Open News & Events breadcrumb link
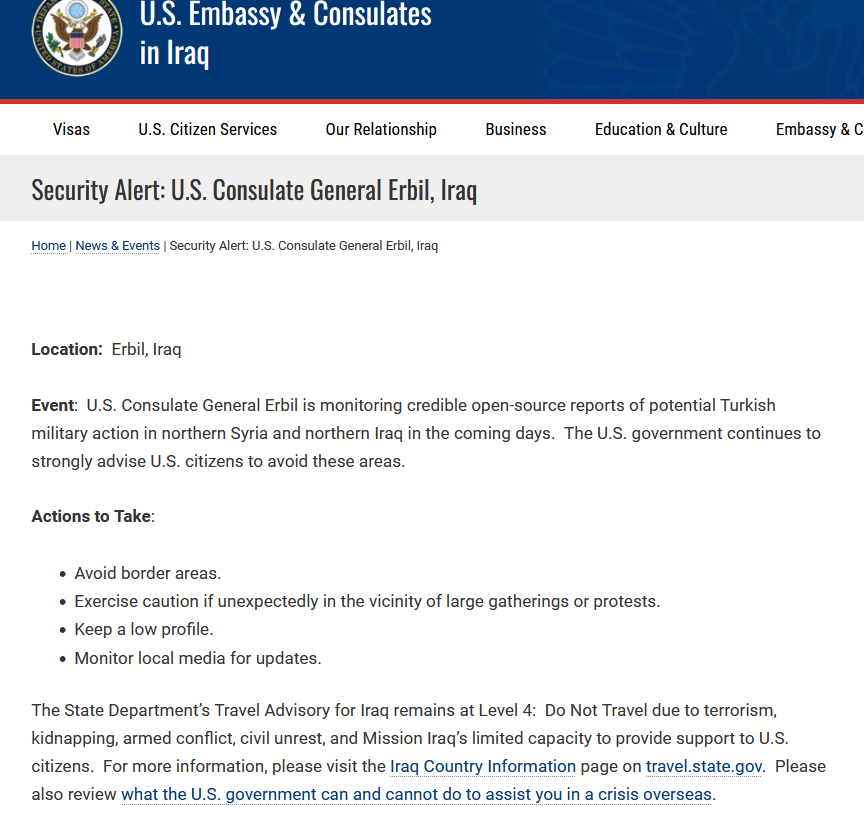864x825 pixels. pyautogui.click(x=117, y=246)
